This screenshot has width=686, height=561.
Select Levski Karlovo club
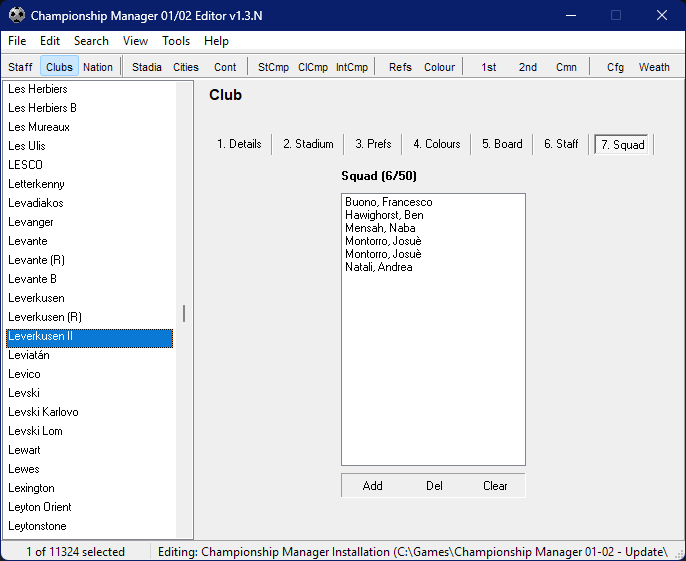tap(89, 412)
